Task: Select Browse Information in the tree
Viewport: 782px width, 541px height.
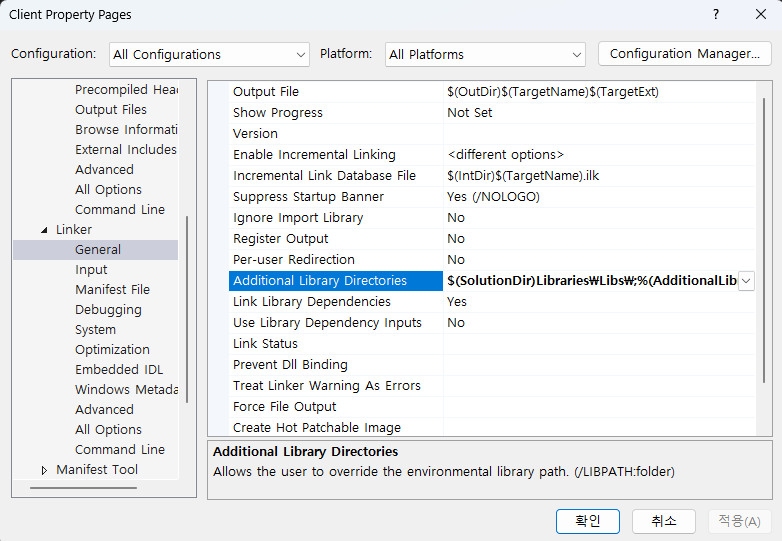Action: point(126,130)
